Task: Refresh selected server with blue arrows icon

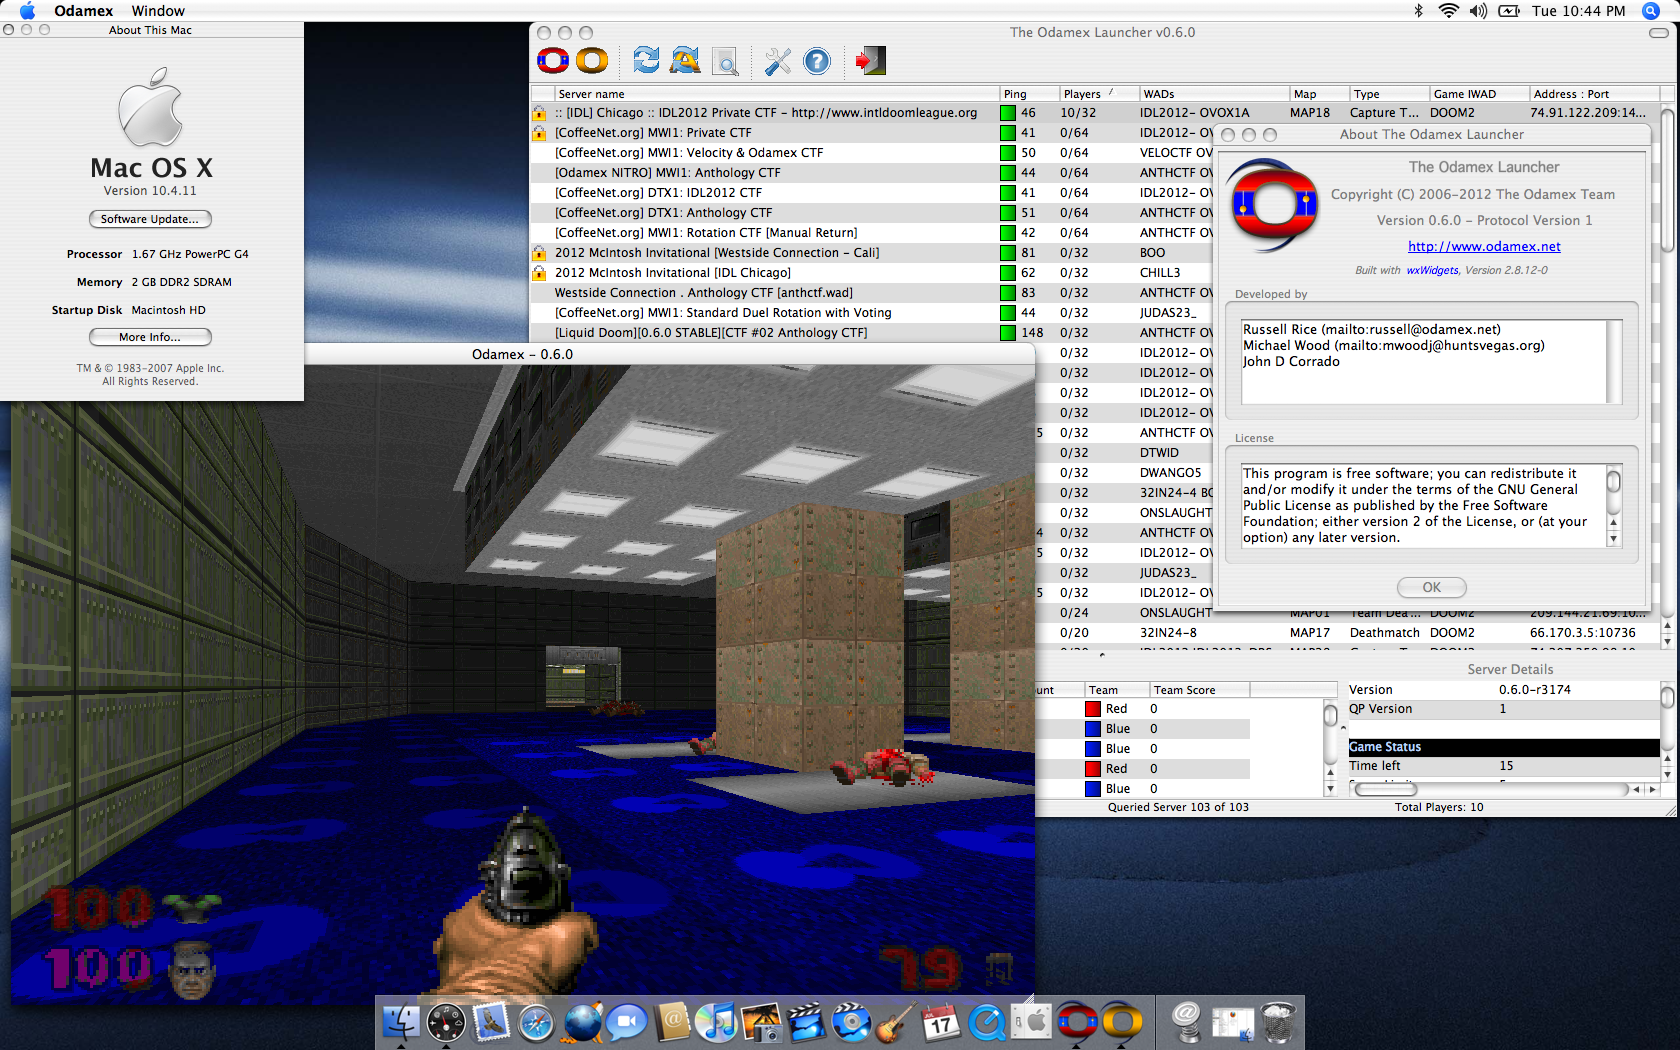Action: [x=646, y=62]
